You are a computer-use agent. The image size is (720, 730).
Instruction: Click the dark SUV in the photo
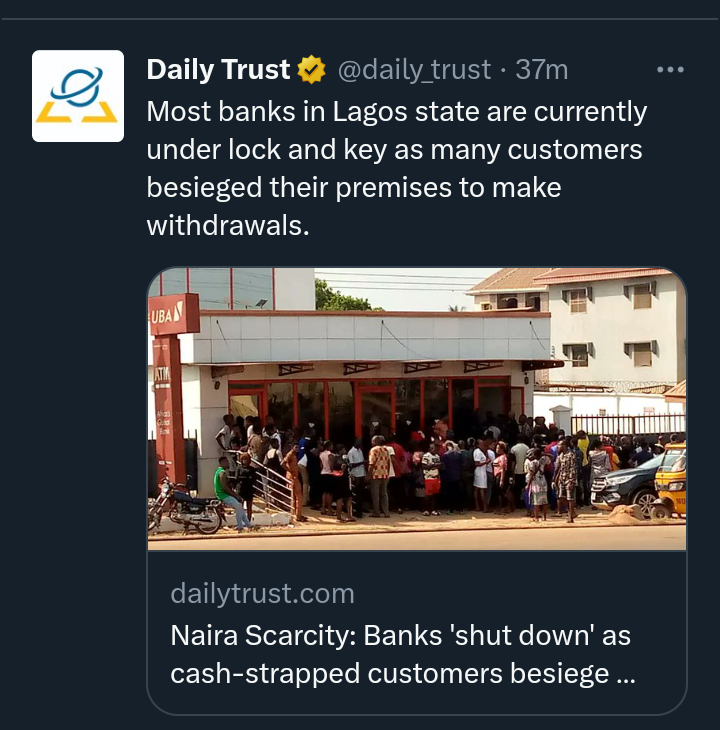click(626, 485)
